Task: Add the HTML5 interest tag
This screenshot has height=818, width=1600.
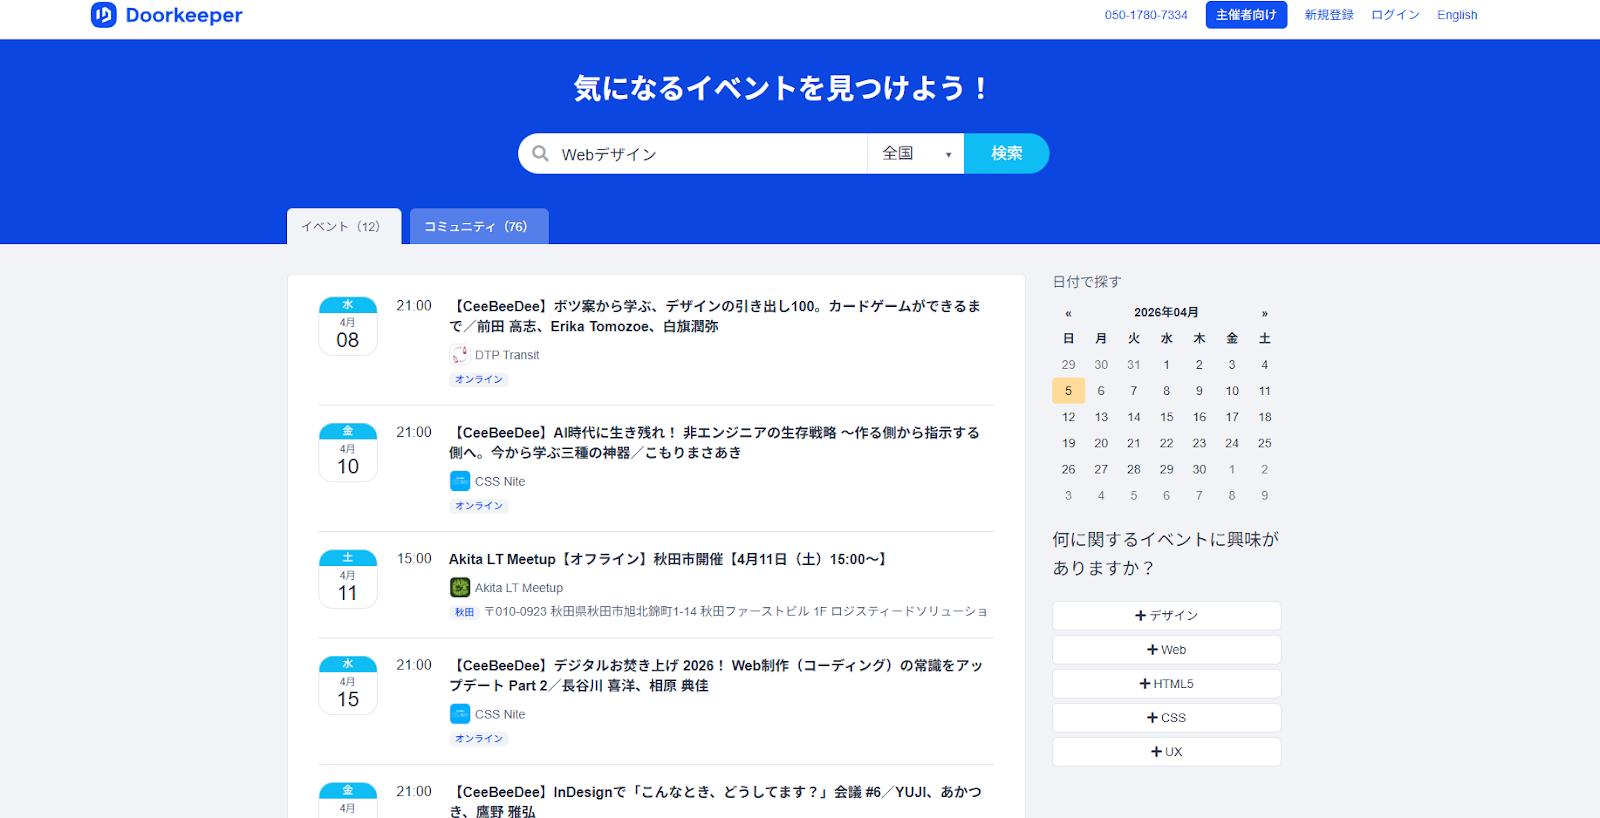Action: coord(1166,684)
